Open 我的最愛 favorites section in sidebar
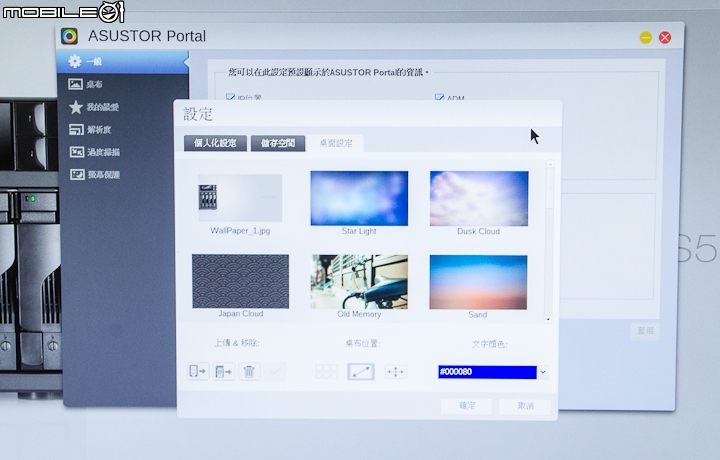The width and height of the screenshot is (720, 460). (x=123, y=107)
